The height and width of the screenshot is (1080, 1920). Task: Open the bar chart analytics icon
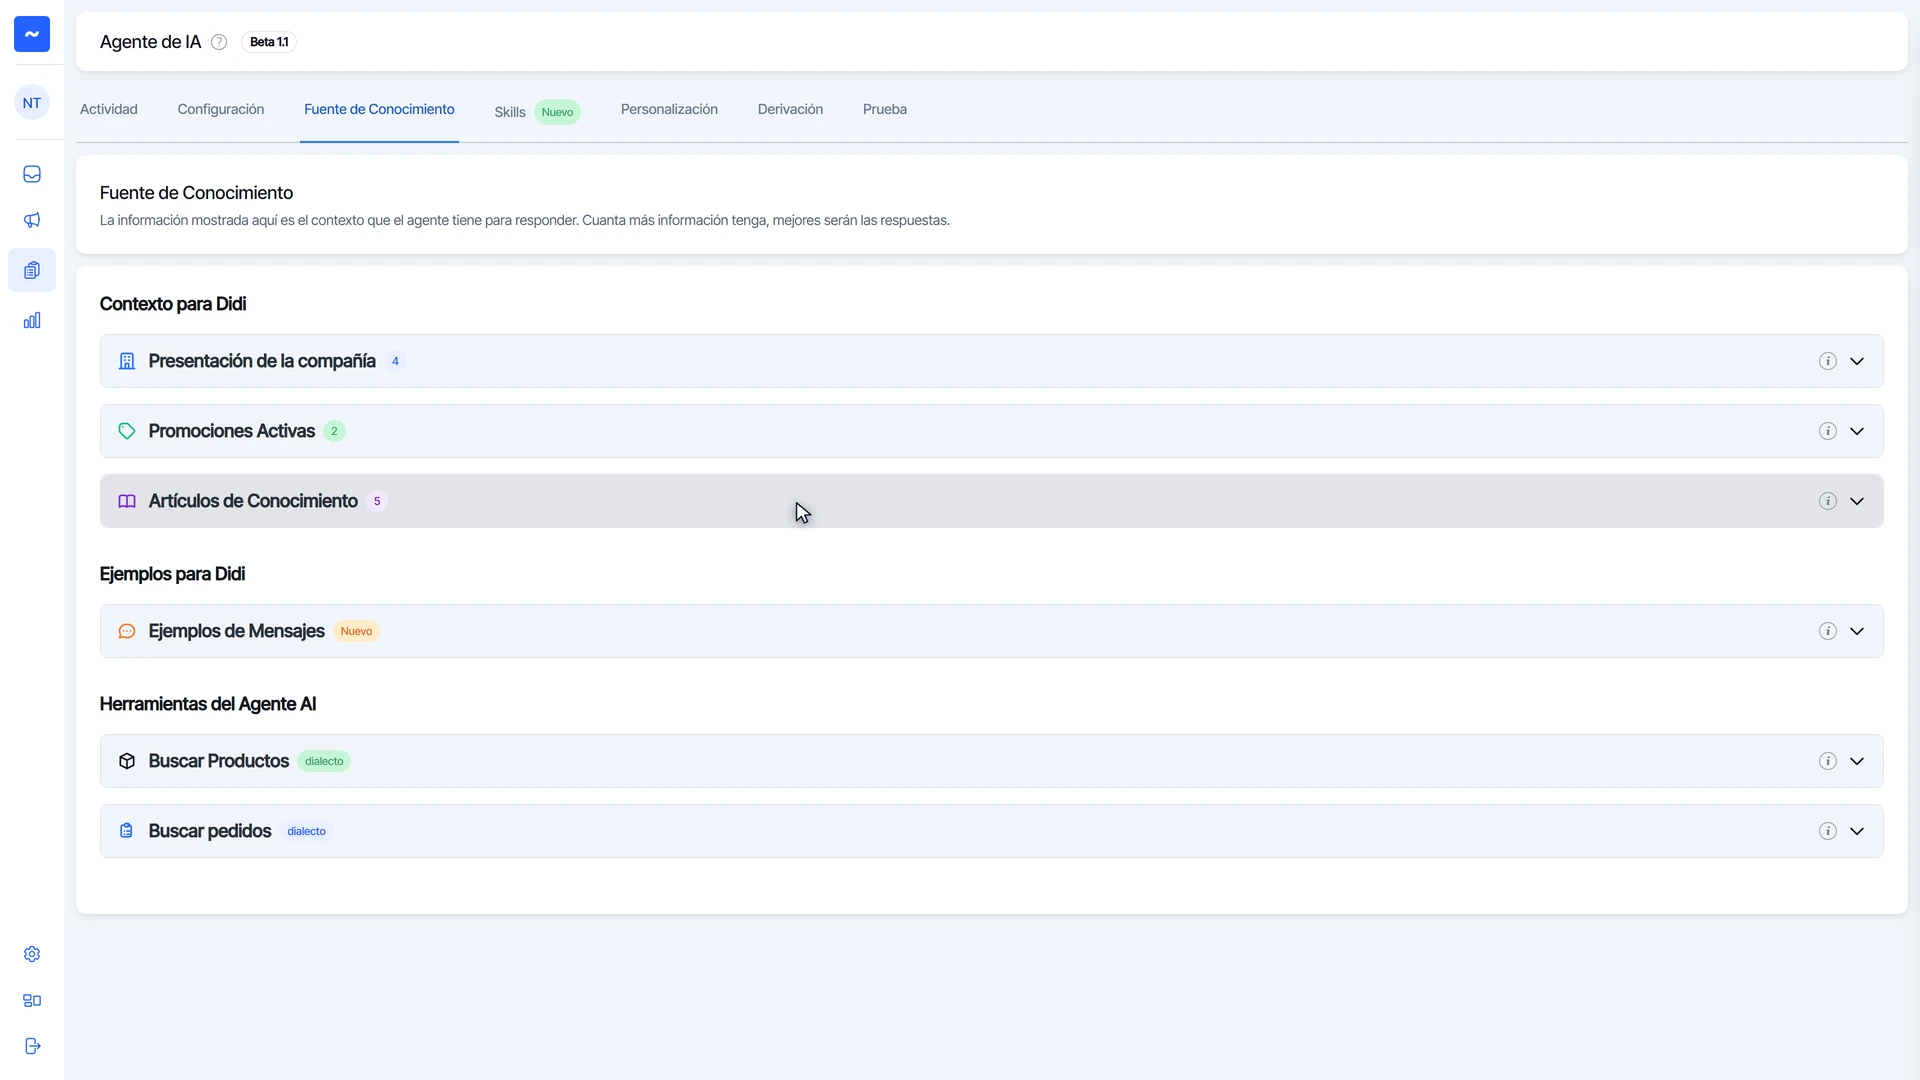tap(32, 320)
